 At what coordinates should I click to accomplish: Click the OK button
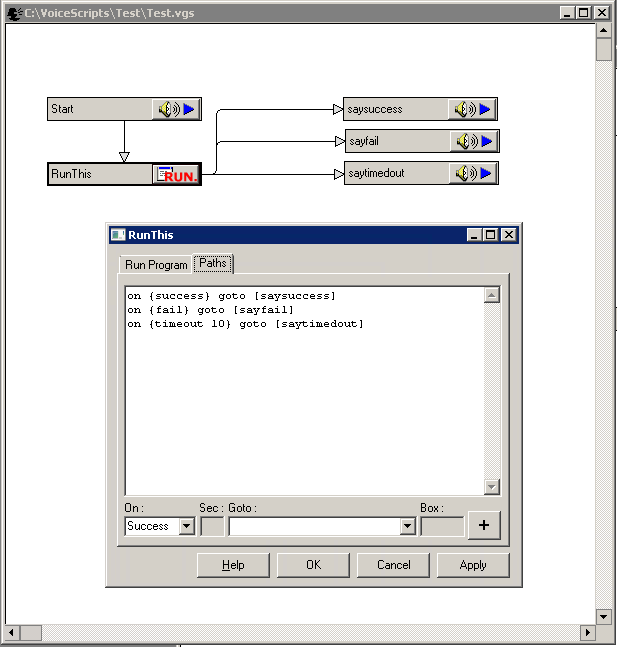pos(313,565)
